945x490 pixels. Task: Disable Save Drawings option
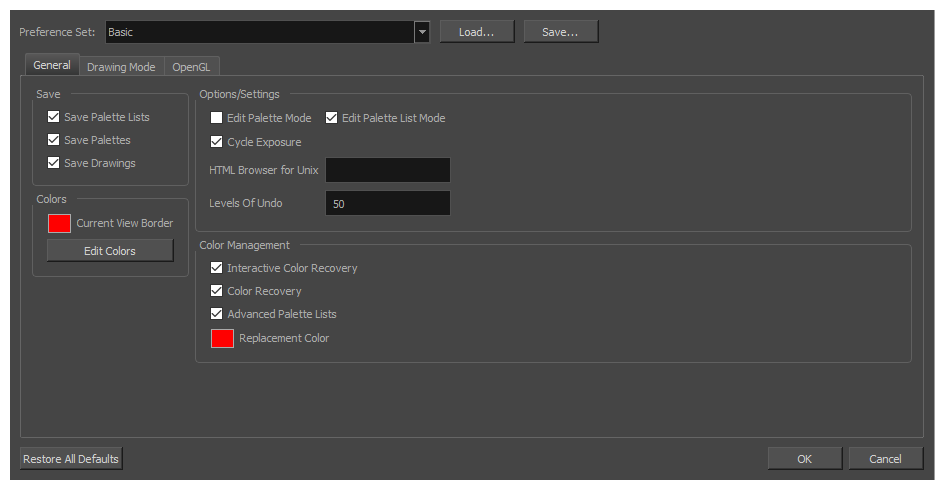click(54, 163)
